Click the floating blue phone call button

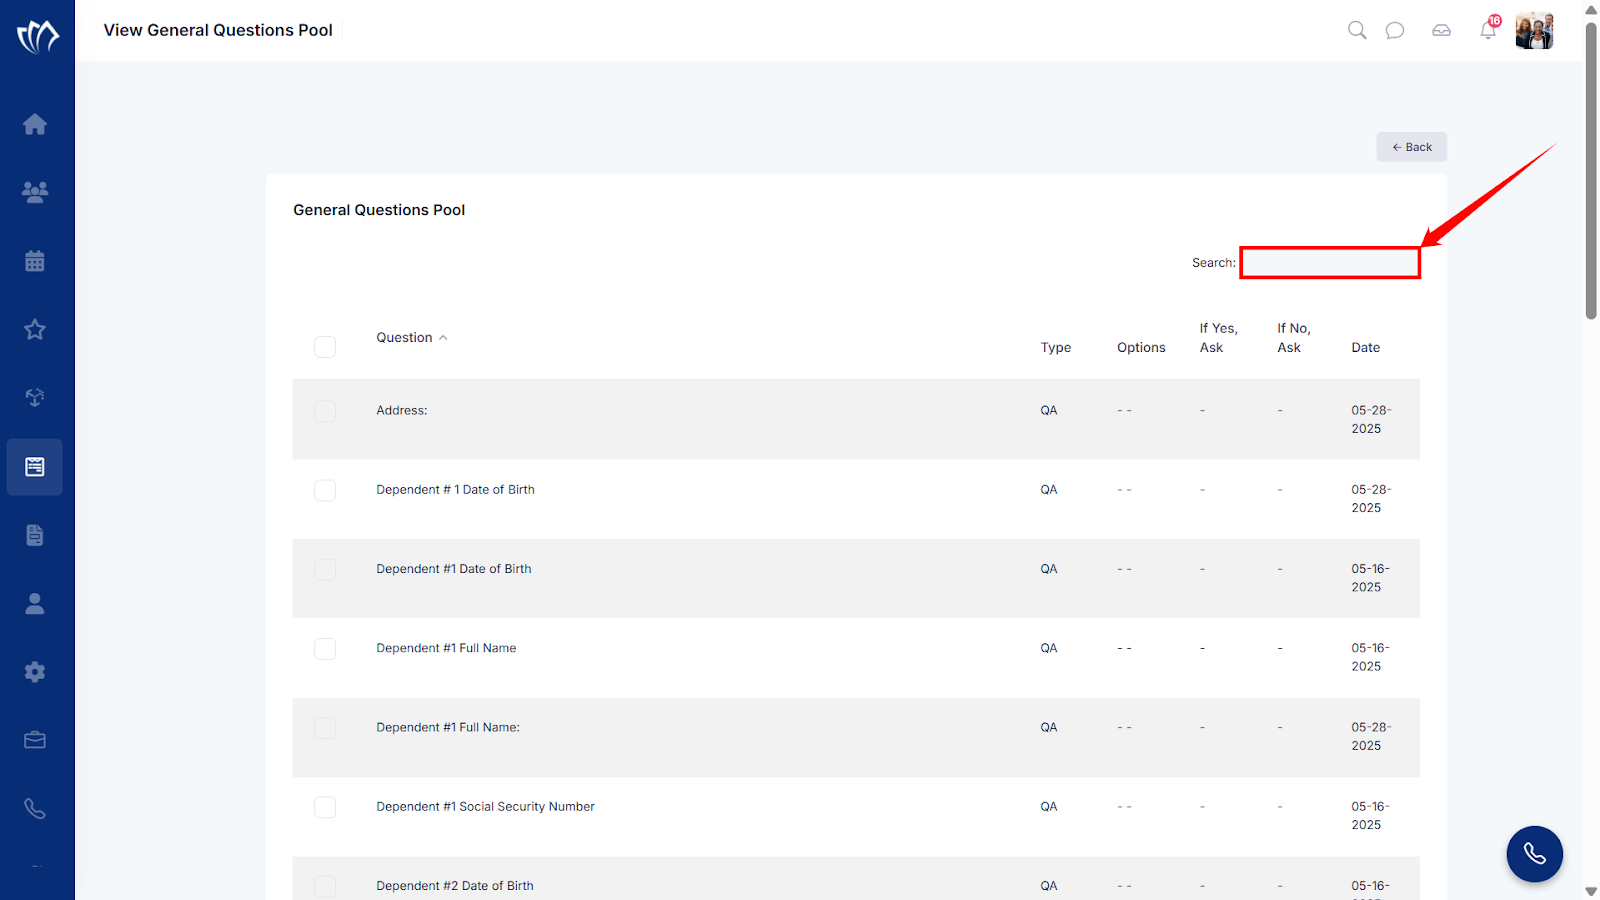[1535, 854]
